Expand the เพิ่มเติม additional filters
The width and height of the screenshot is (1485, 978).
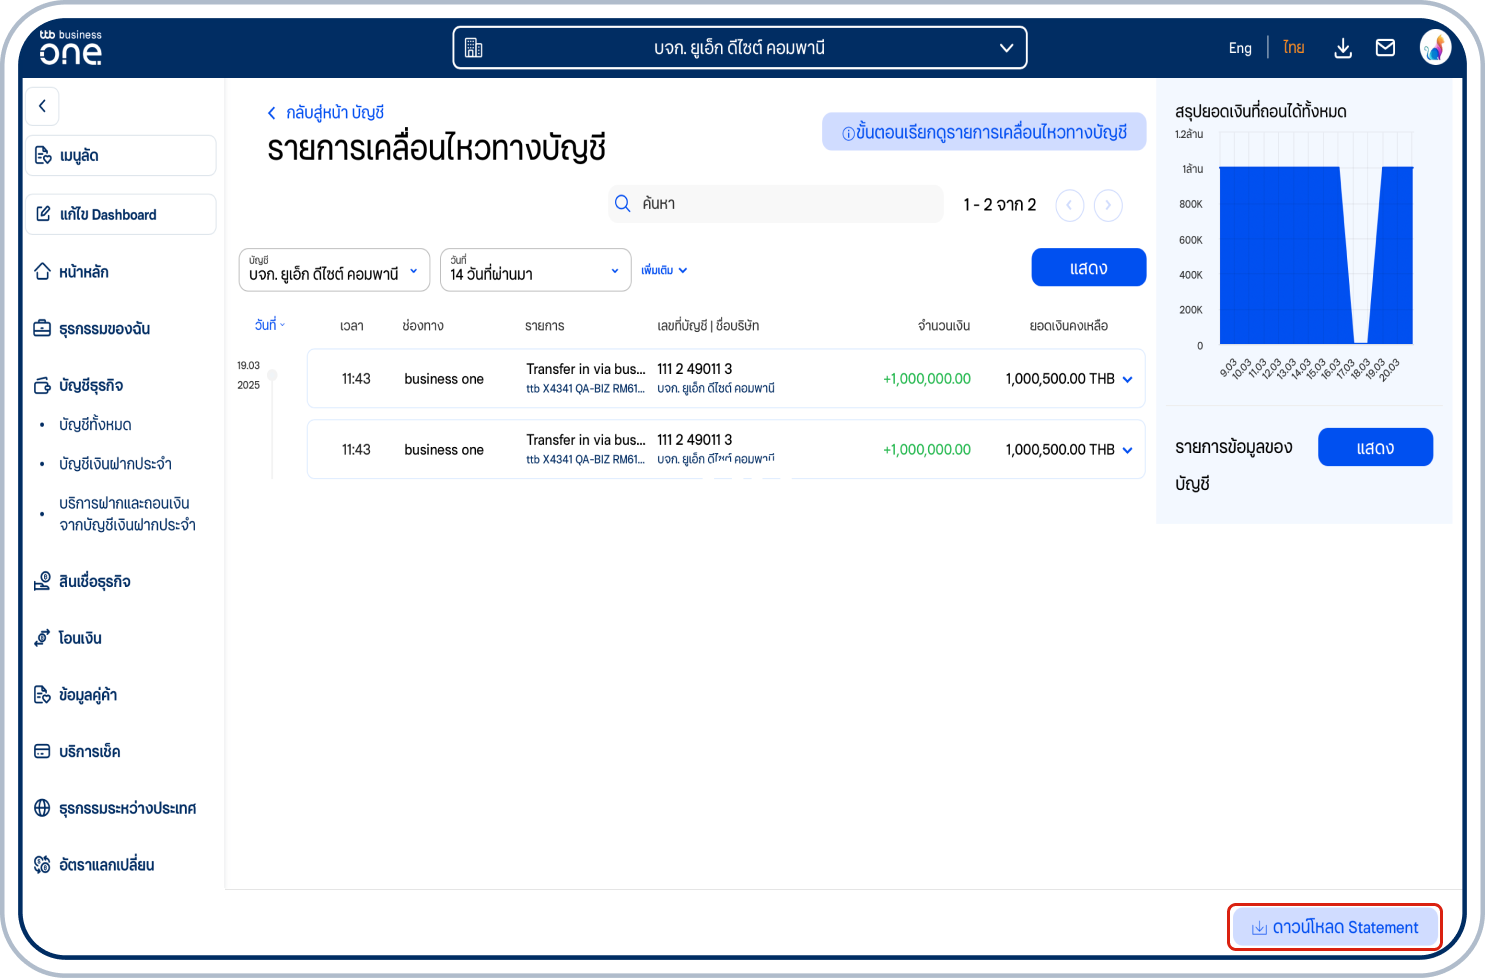(663, 270)
